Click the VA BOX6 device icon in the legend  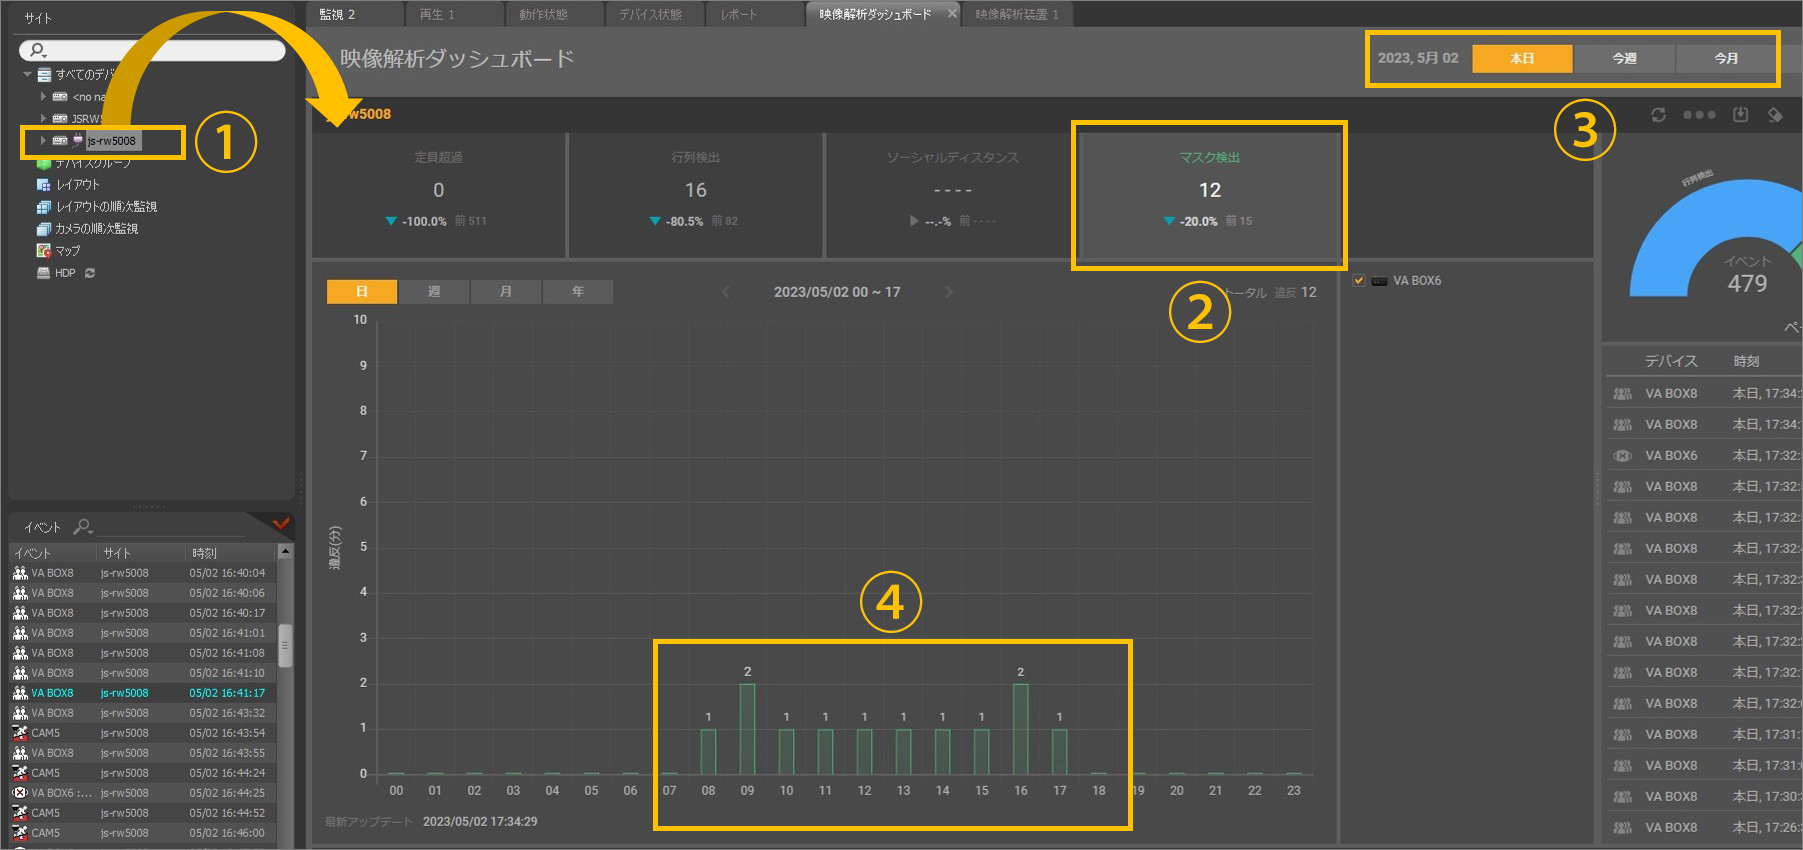pos(1379,281)
